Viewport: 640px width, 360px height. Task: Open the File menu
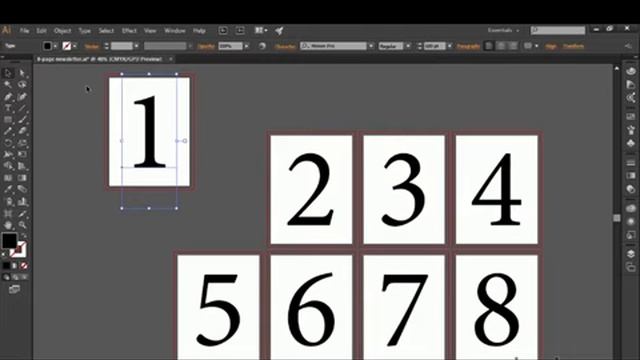pyautogui.click(x=24, y=31)
